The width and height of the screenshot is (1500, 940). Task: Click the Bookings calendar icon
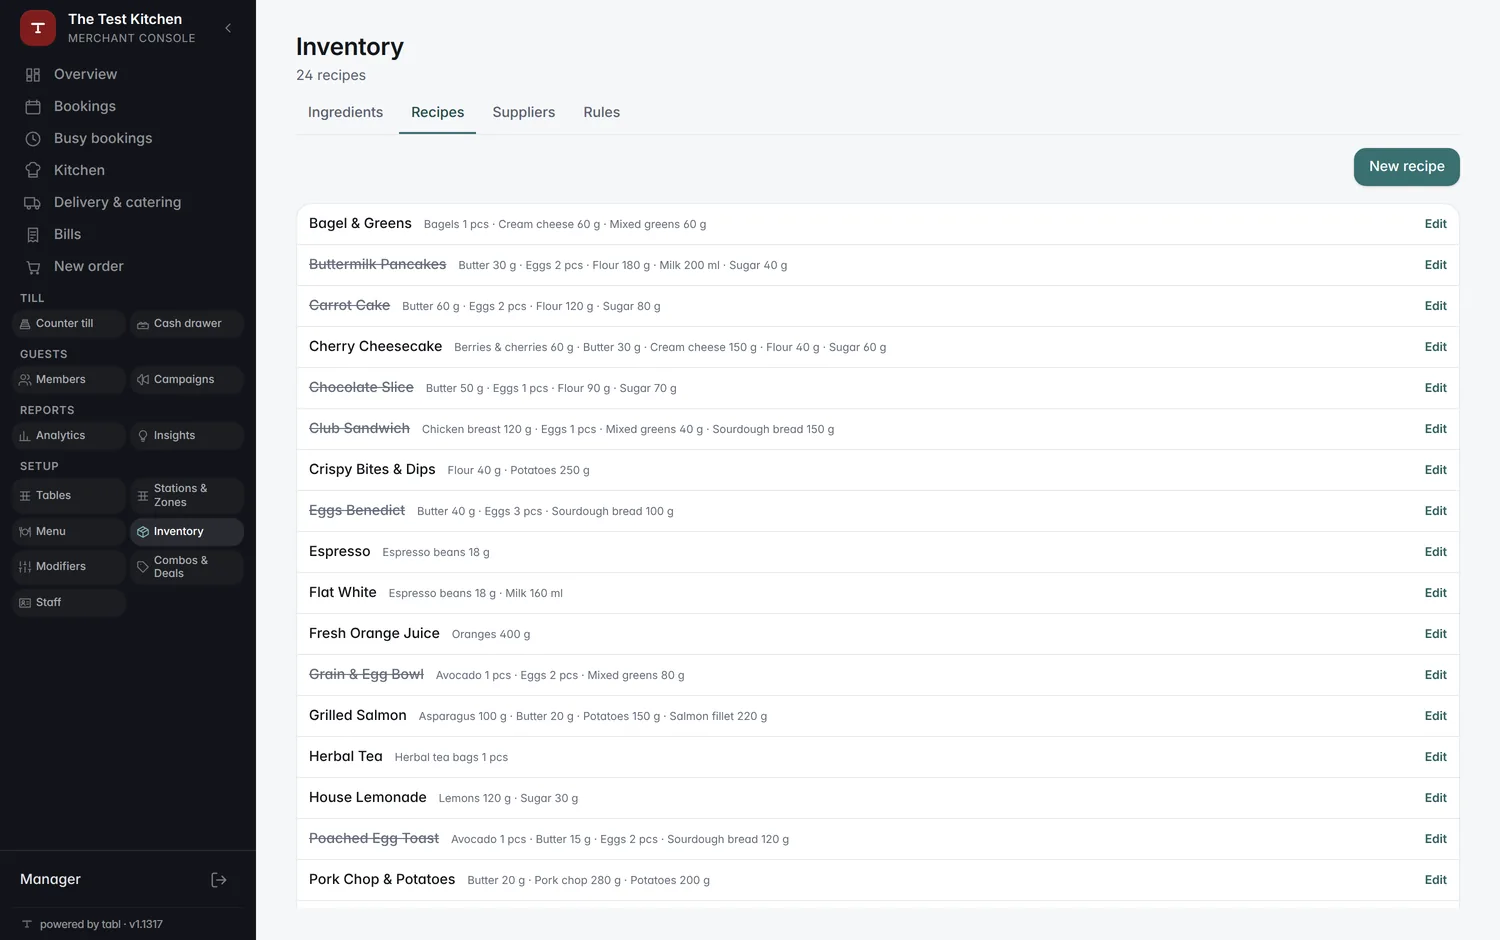pyautogui.click(x=33, y=107)
